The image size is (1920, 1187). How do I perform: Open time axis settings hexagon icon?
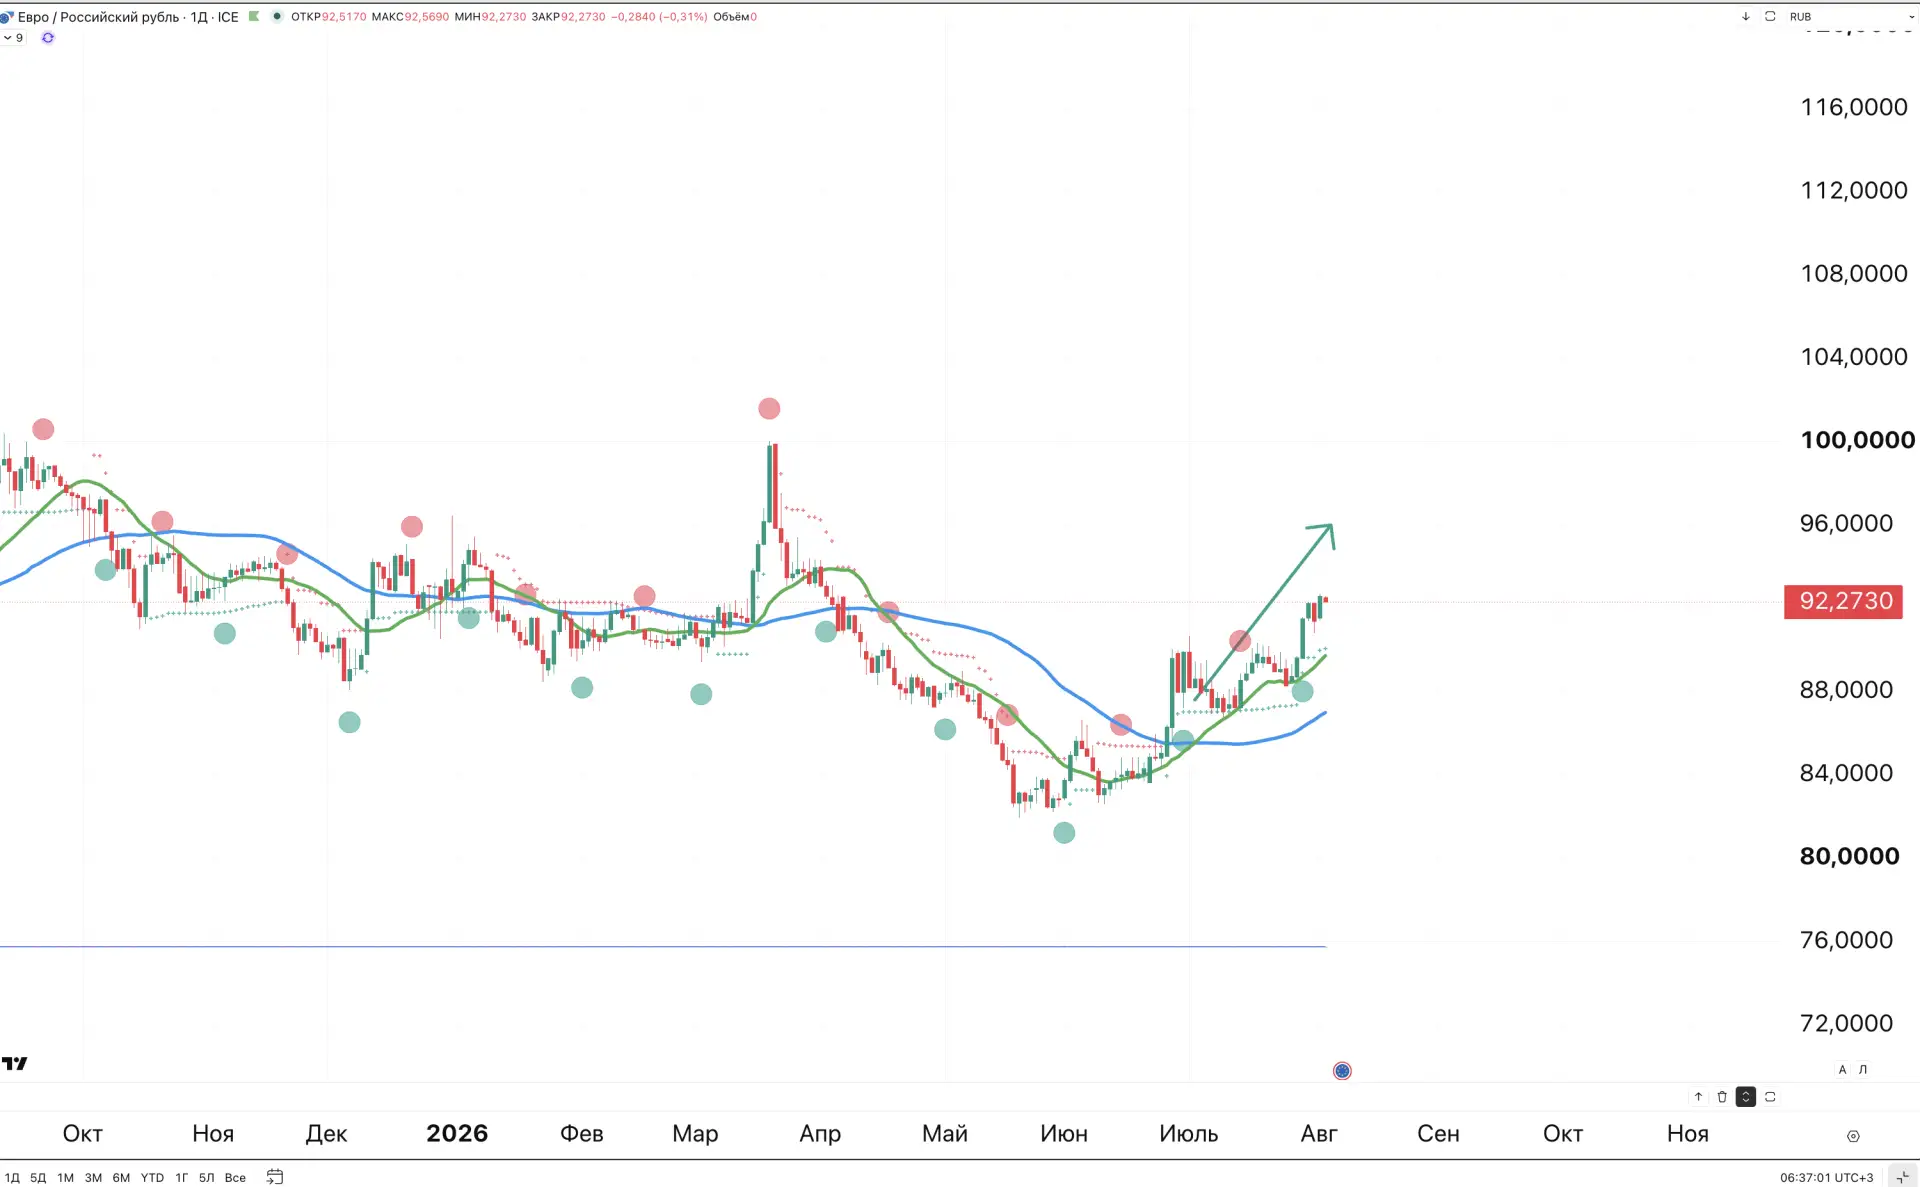1853,1136
